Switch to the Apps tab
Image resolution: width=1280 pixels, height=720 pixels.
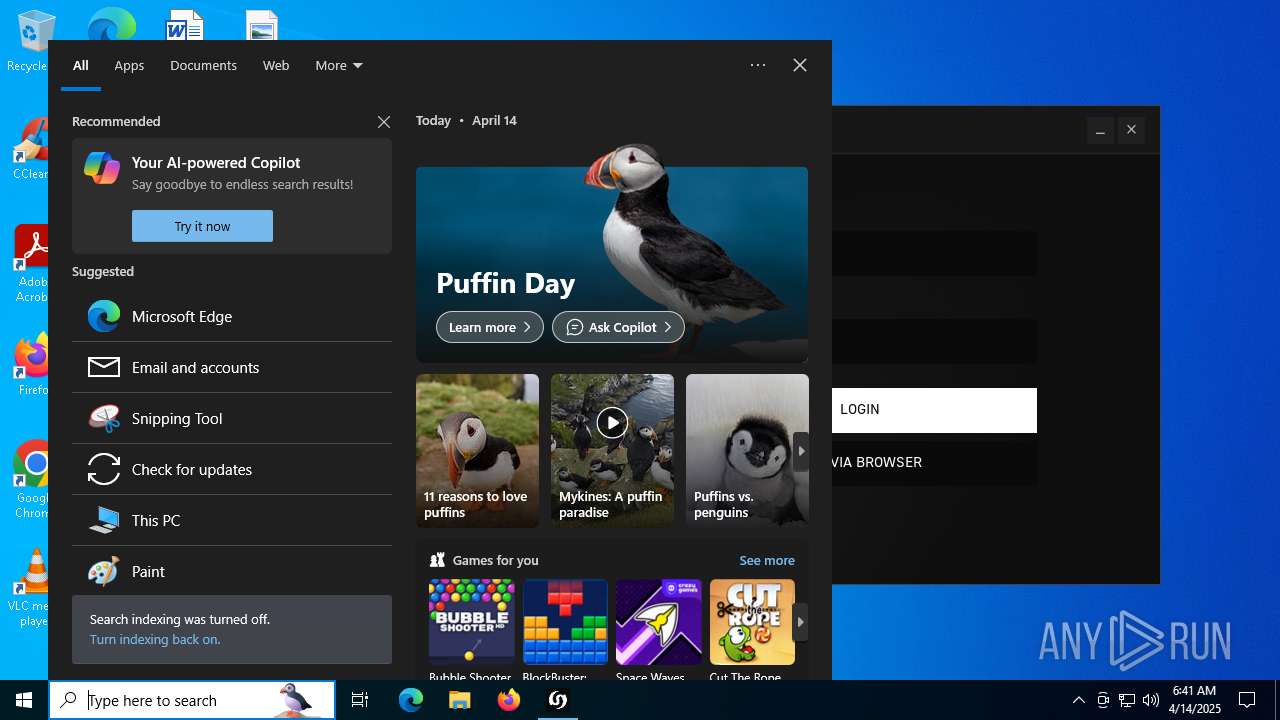129,65
